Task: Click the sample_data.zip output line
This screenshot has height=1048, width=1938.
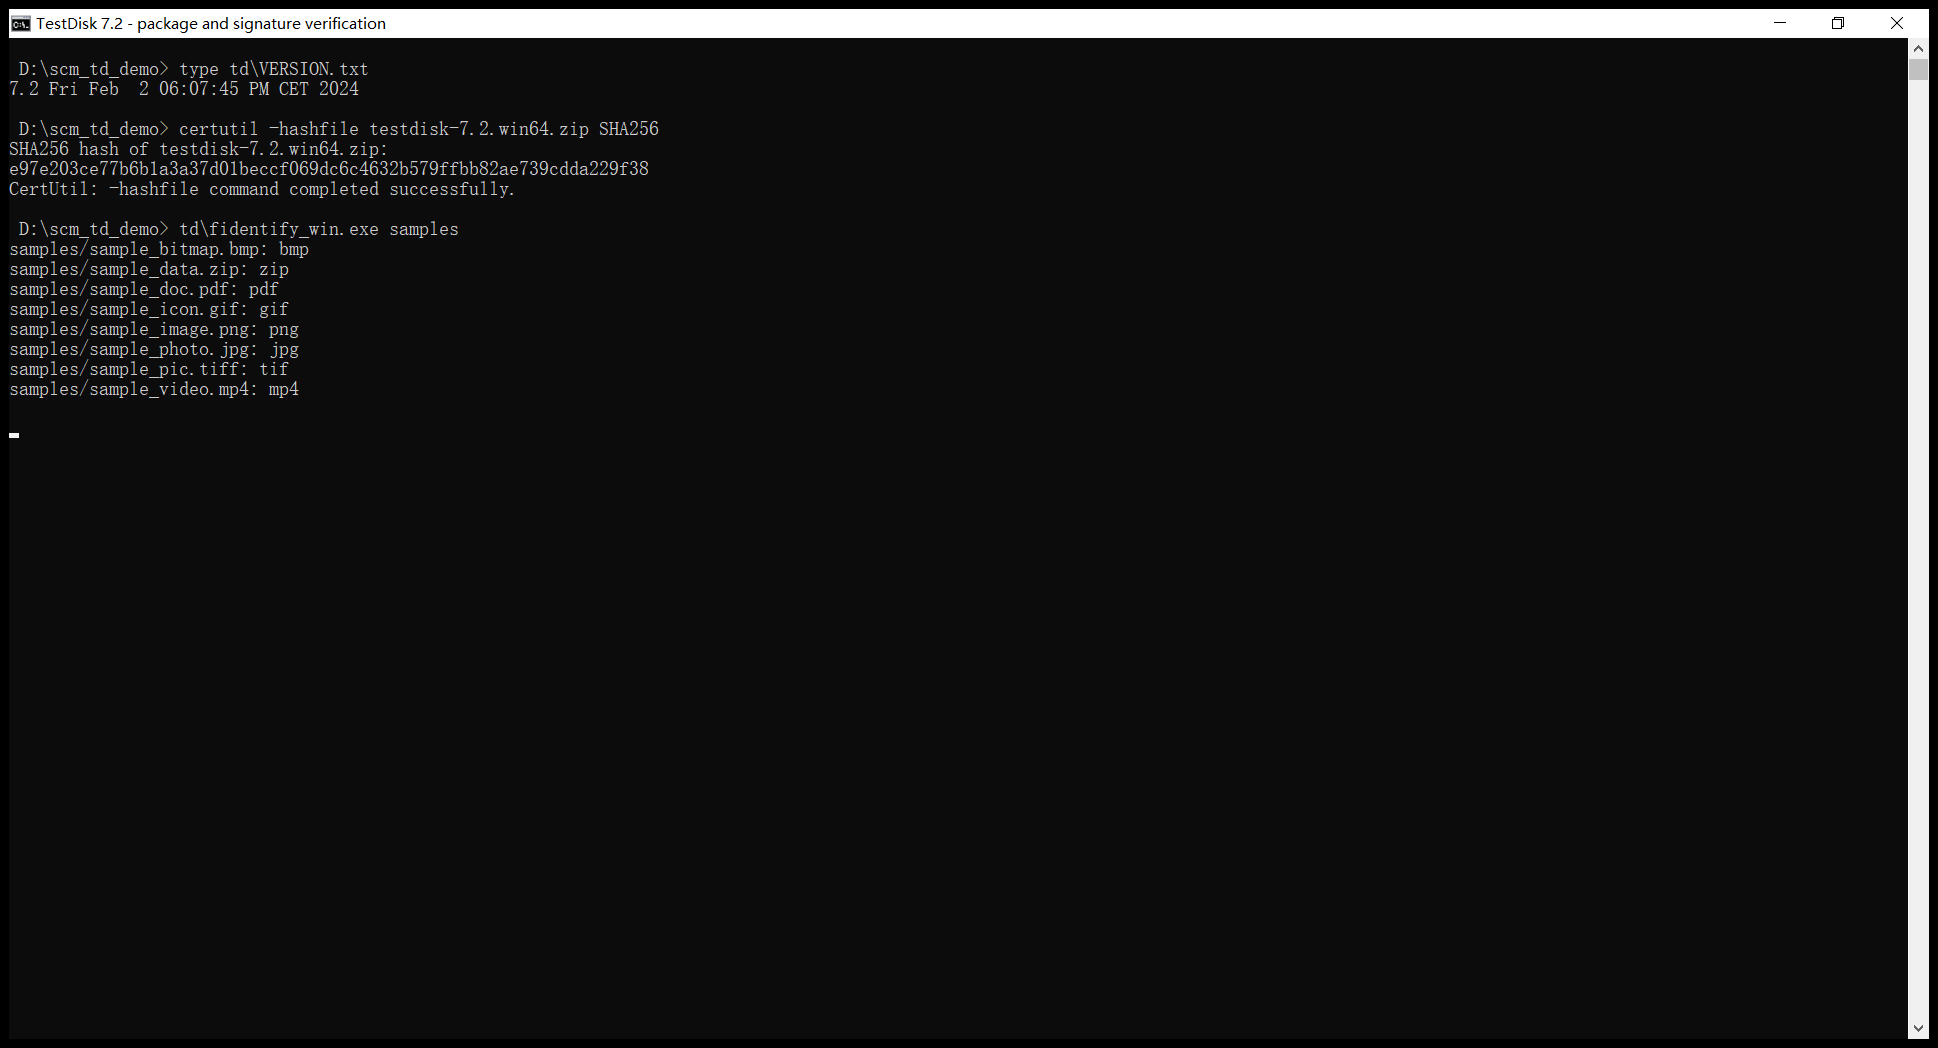Action: (149, 269)
